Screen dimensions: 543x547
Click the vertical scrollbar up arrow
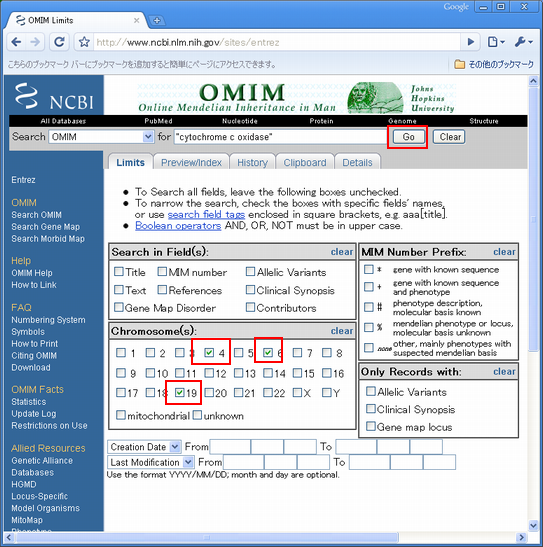(533, 81)
